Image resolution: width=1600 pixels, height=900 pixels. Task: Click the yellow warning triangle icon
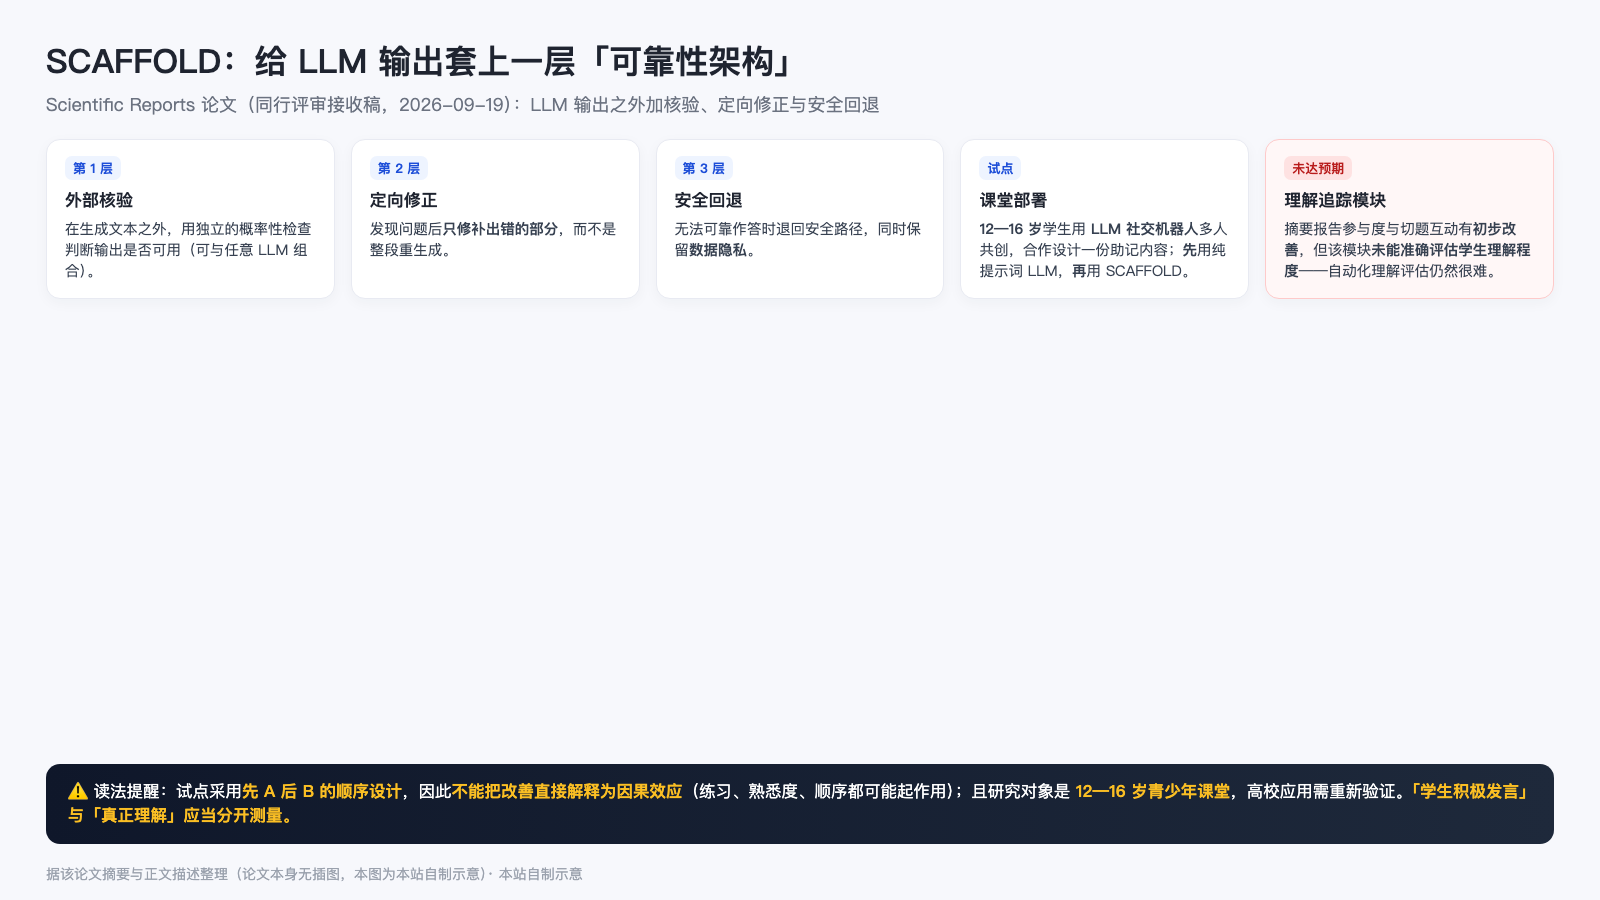click(x=78, y=791)
